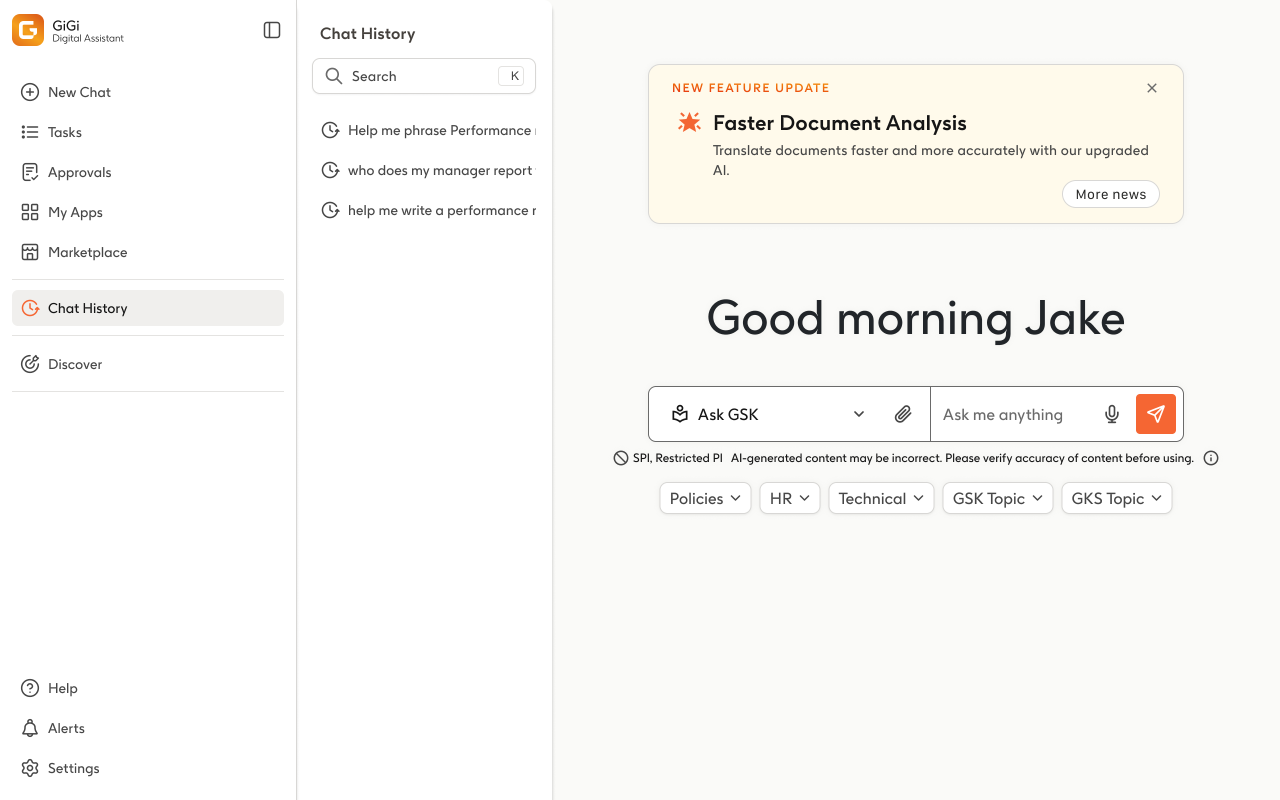
Task: Click the Ask GSK assistant icon
Action: click(x=680, y=414)
